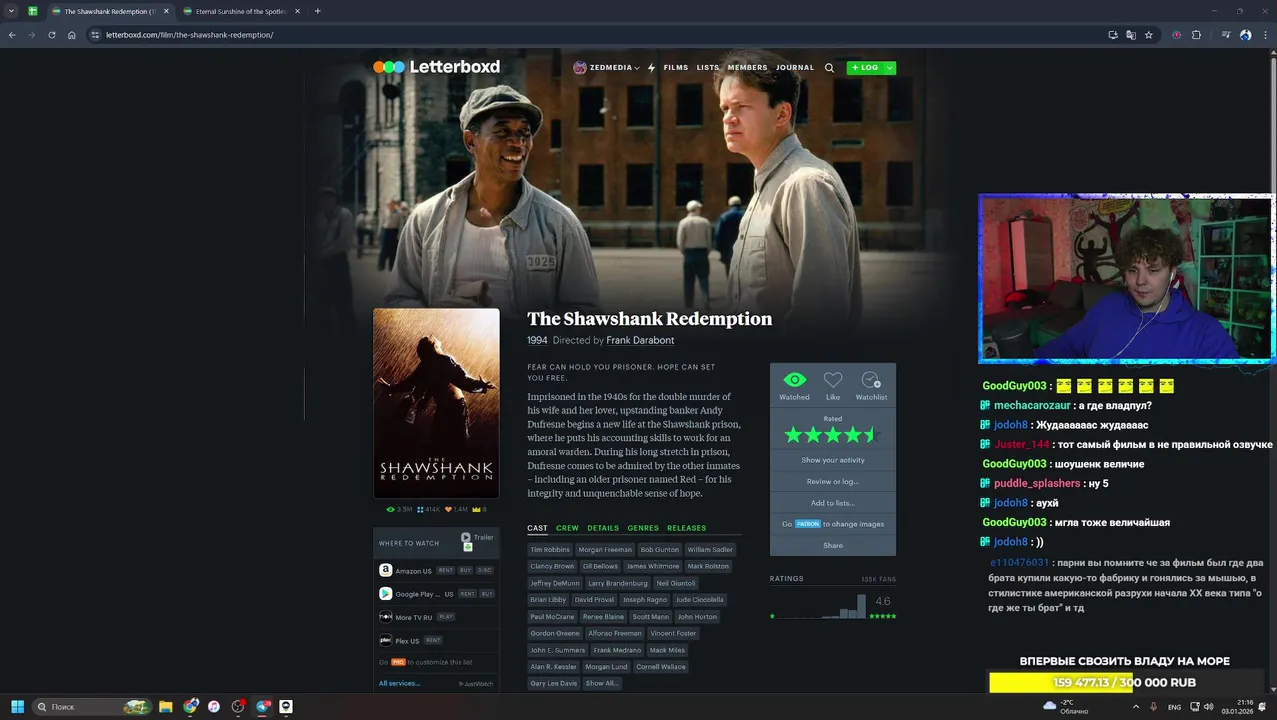Click PLAY for More TV RU
1277x720 pixels.
point(446,617)
